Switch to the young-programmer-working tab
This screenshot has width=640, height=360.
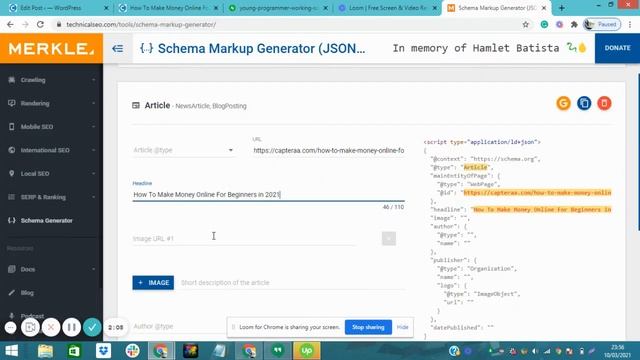pyautogui.click(x=278, y=8)
